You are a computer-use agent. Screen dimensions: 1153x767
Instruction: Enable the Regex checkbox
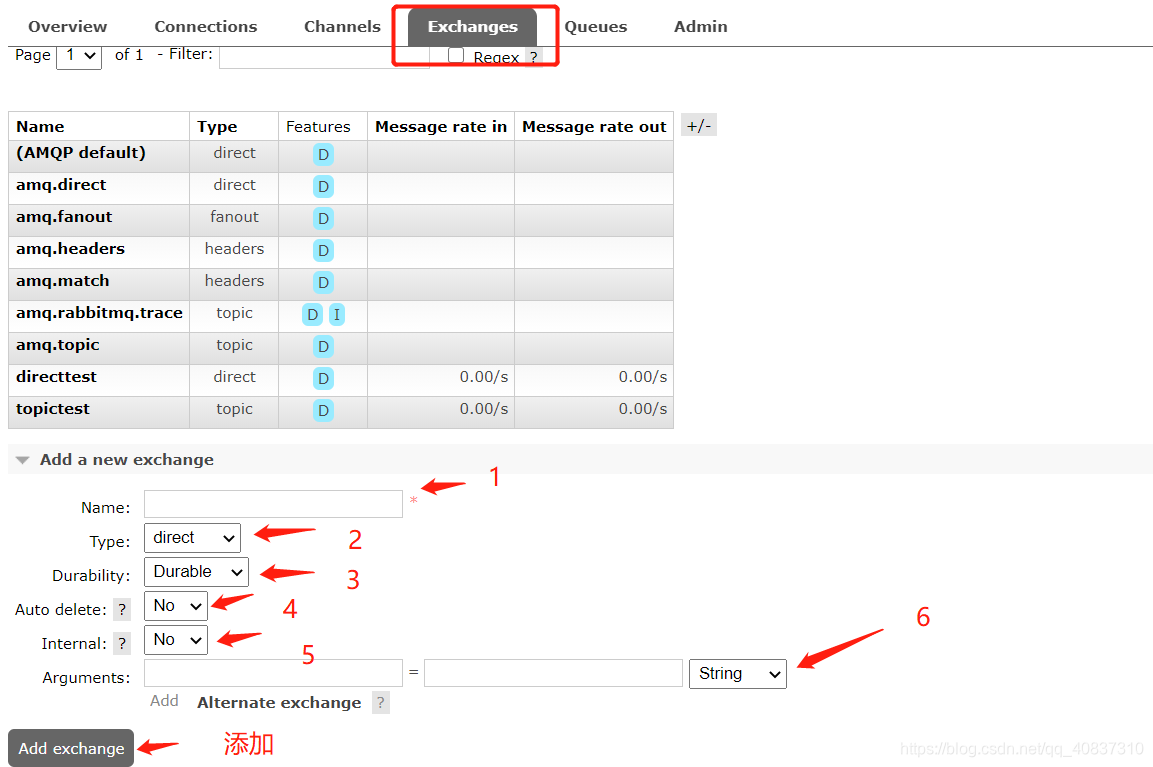456,55
